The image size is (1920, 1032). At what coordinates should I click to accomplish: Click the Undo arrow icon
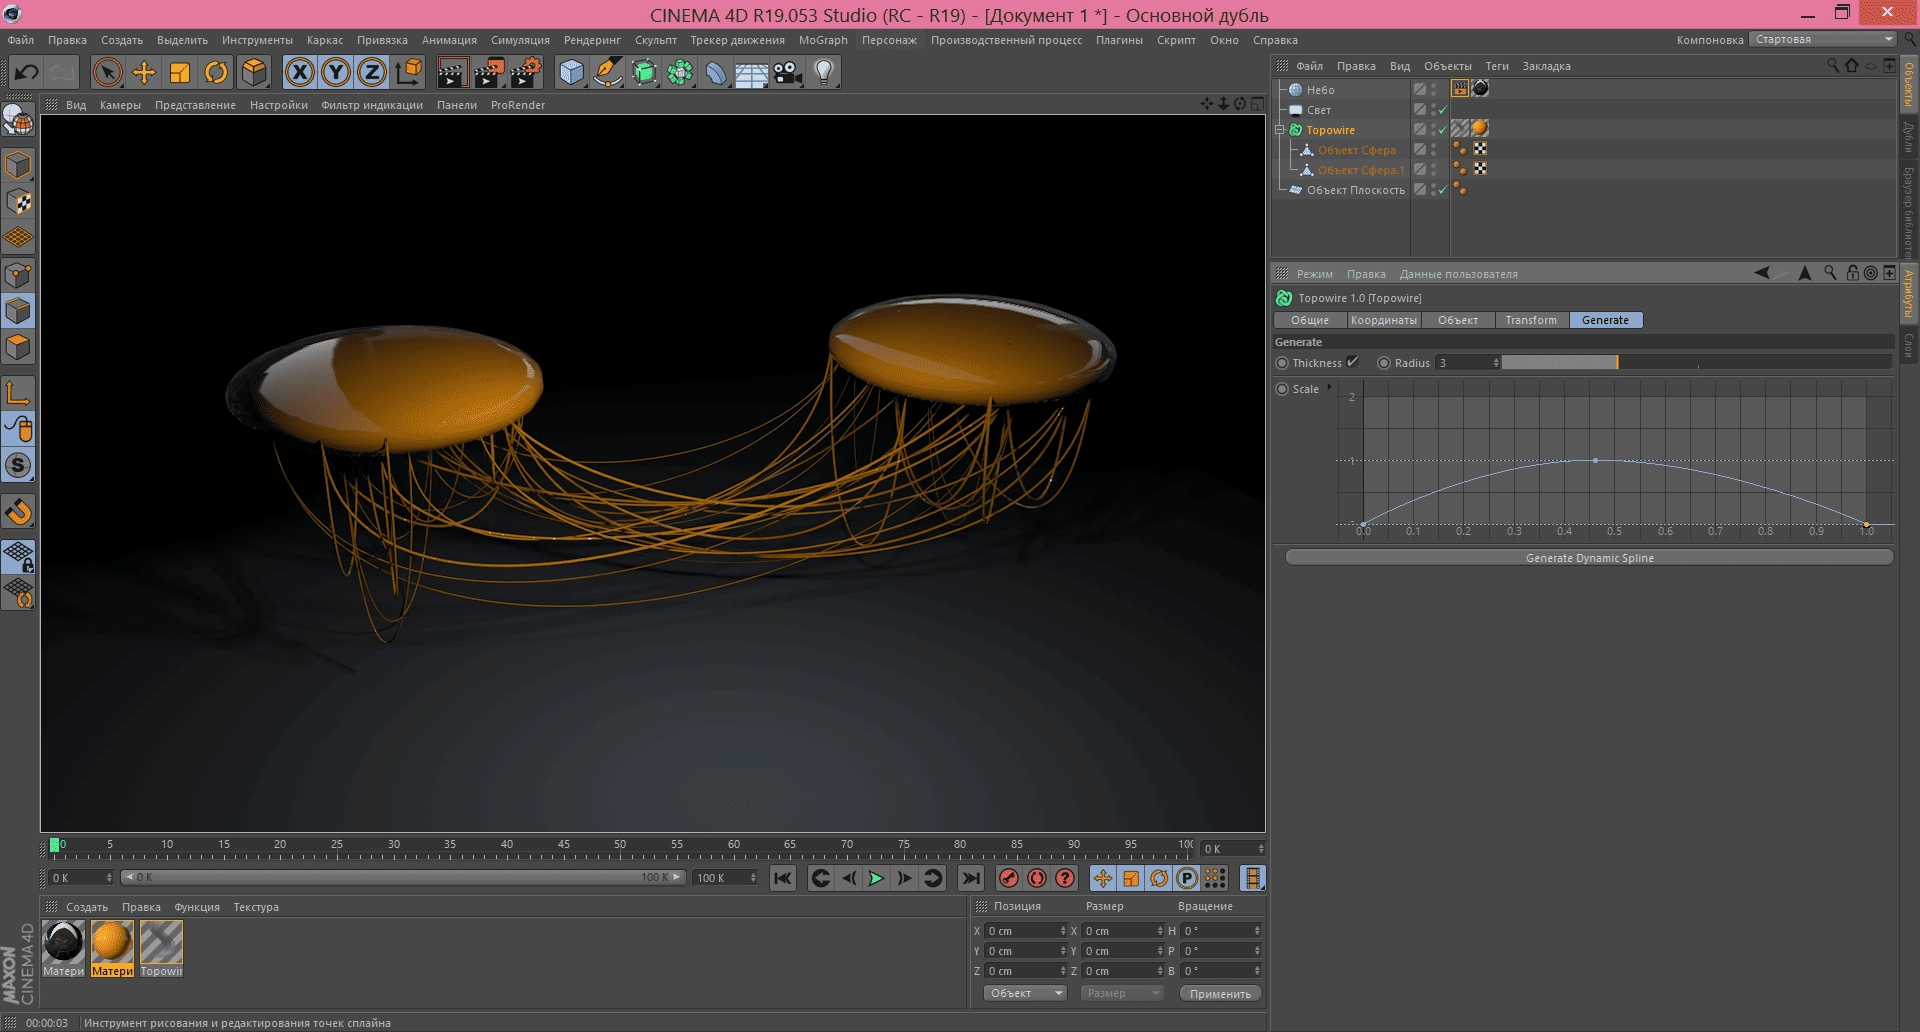(27, 72)
